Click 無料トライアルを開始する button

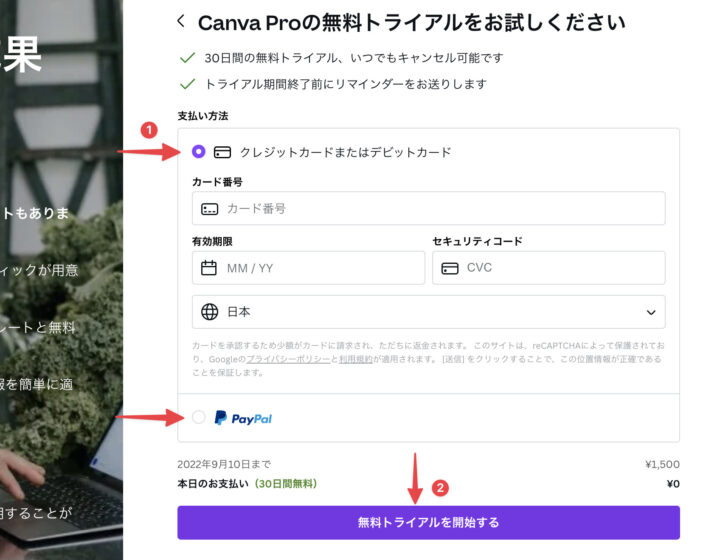428,522
